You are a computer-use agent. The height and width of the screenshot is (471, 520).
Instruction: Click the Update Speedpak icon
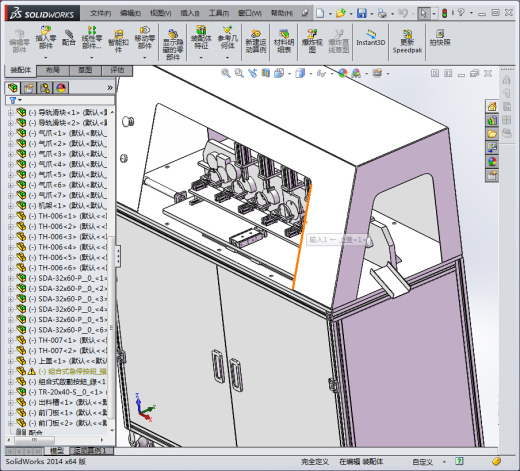pyautogui.click(x=407, y=41)
